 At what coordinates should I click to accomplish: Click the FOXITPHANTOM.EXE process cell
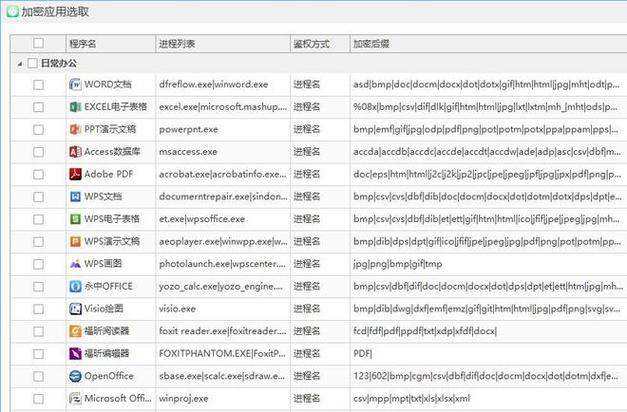[222, 354]
